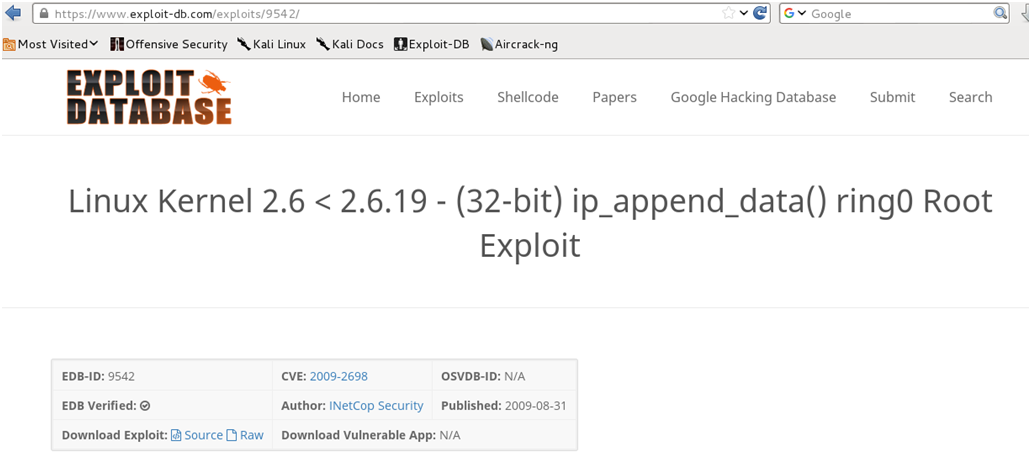This screenshot has width=1031, height=459.
Task: Open the Shellcode navigation item
Action: 528,97
